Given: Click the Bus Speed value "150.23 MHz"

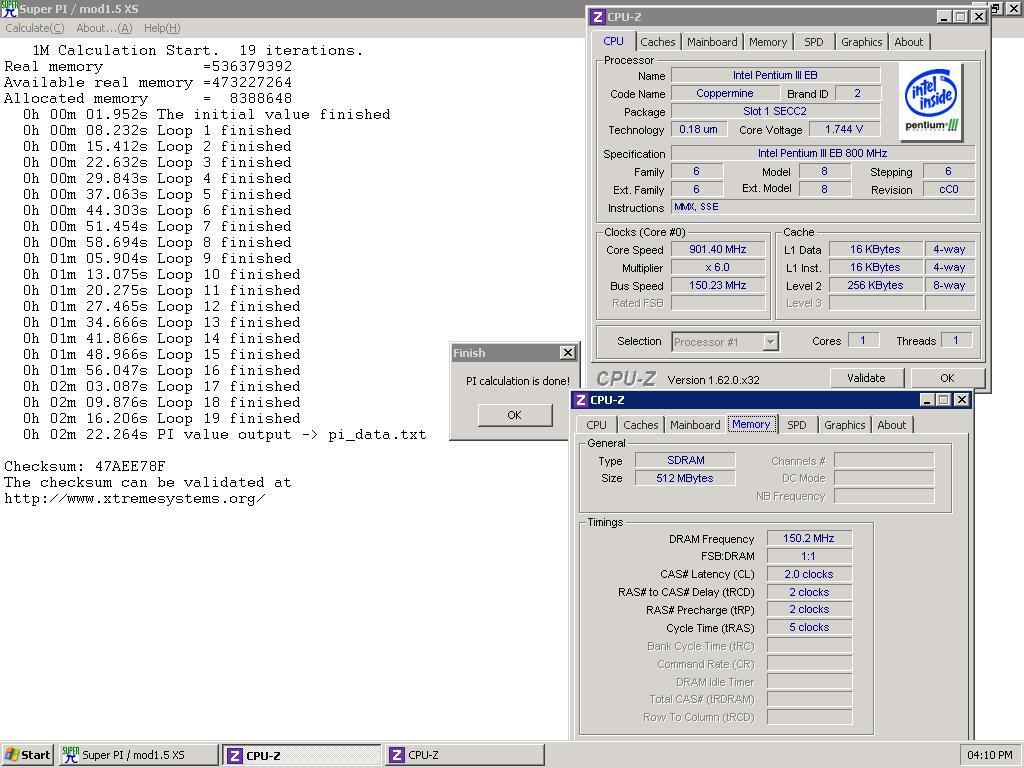Looking at the screenshot, I should pyautogui.click(x=718, y=285).
